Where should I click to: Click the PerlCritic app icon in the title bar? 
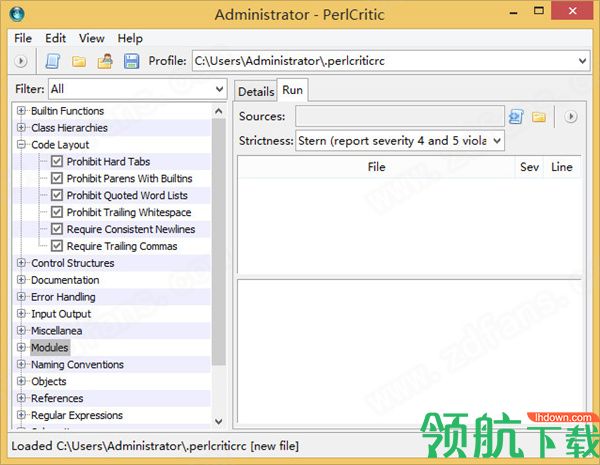17,15
